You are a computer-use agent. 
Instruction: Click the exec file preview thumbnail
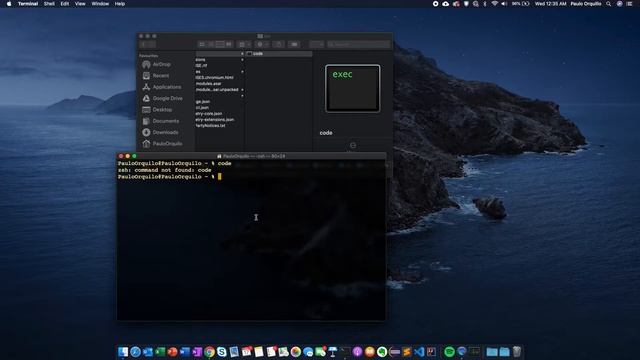point(353,88)
